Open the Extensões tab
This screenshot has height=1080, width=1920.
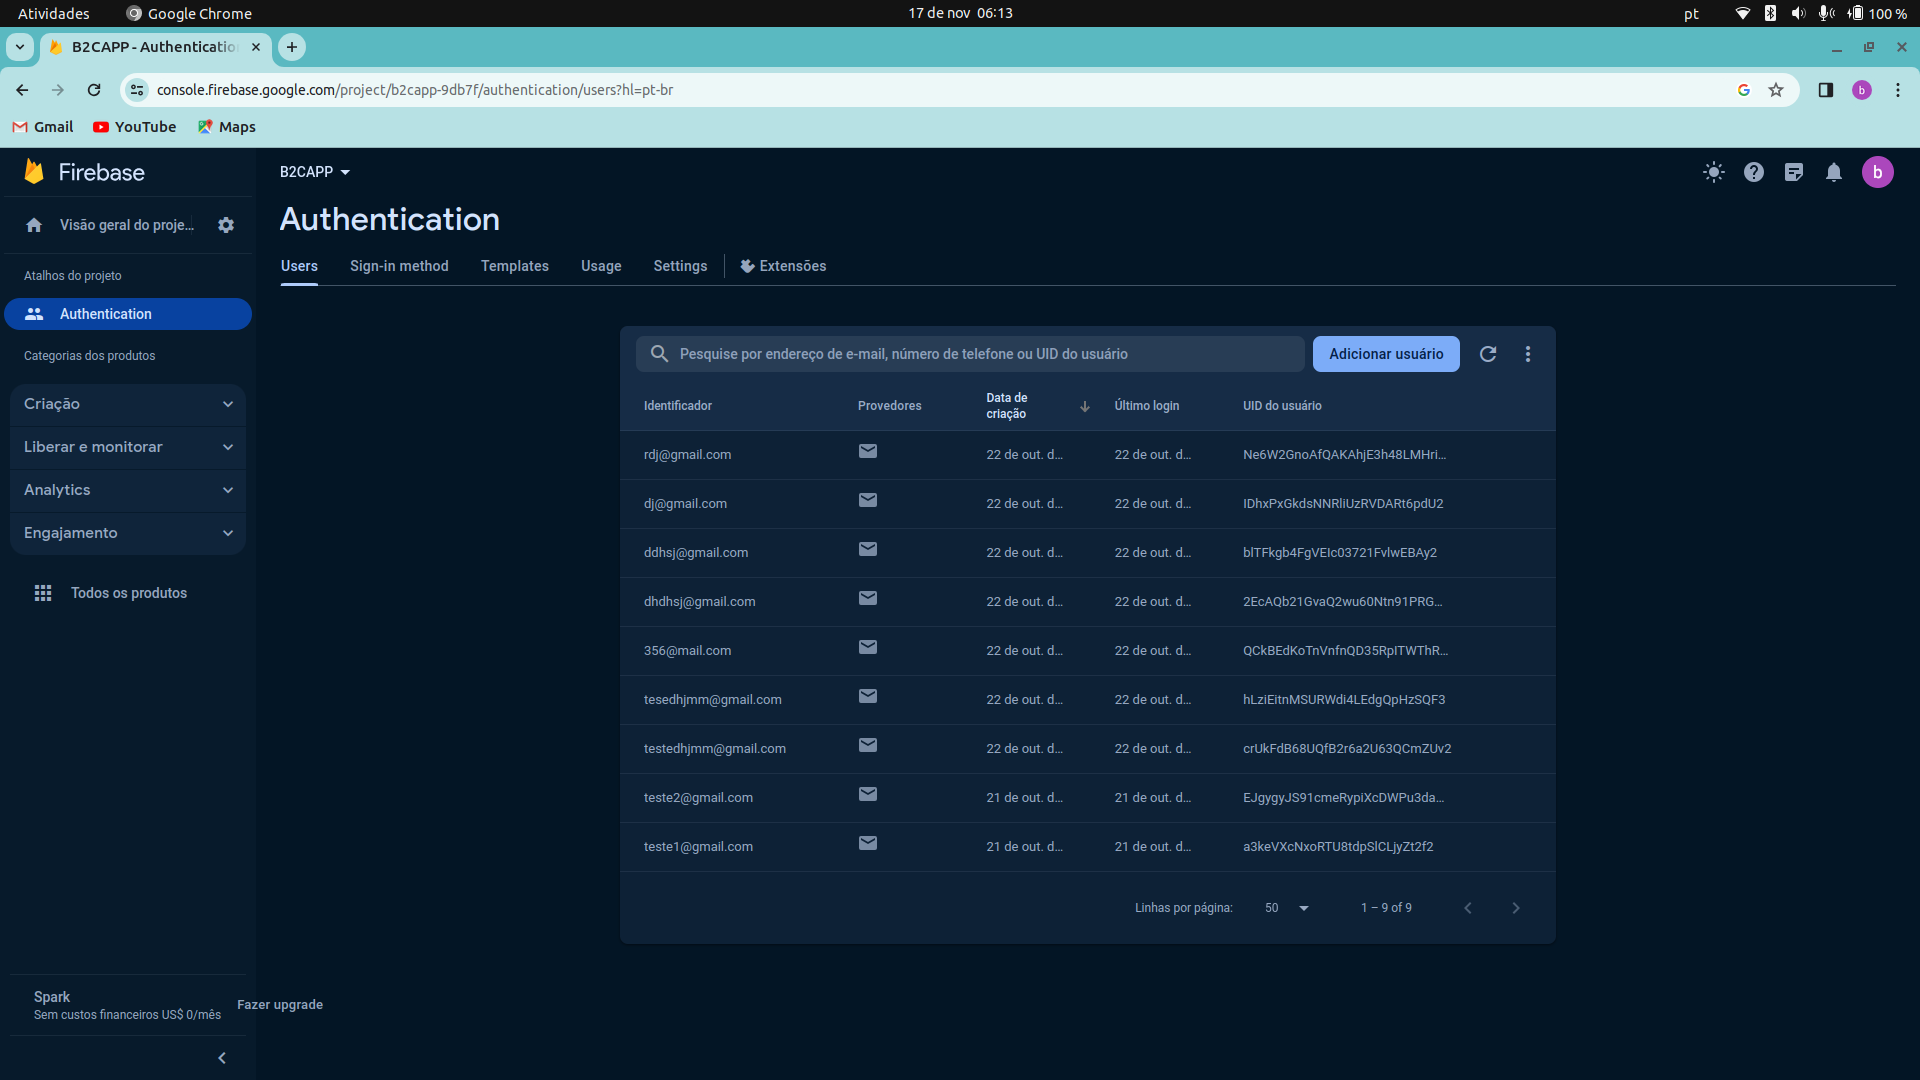(x=783, y=266)
